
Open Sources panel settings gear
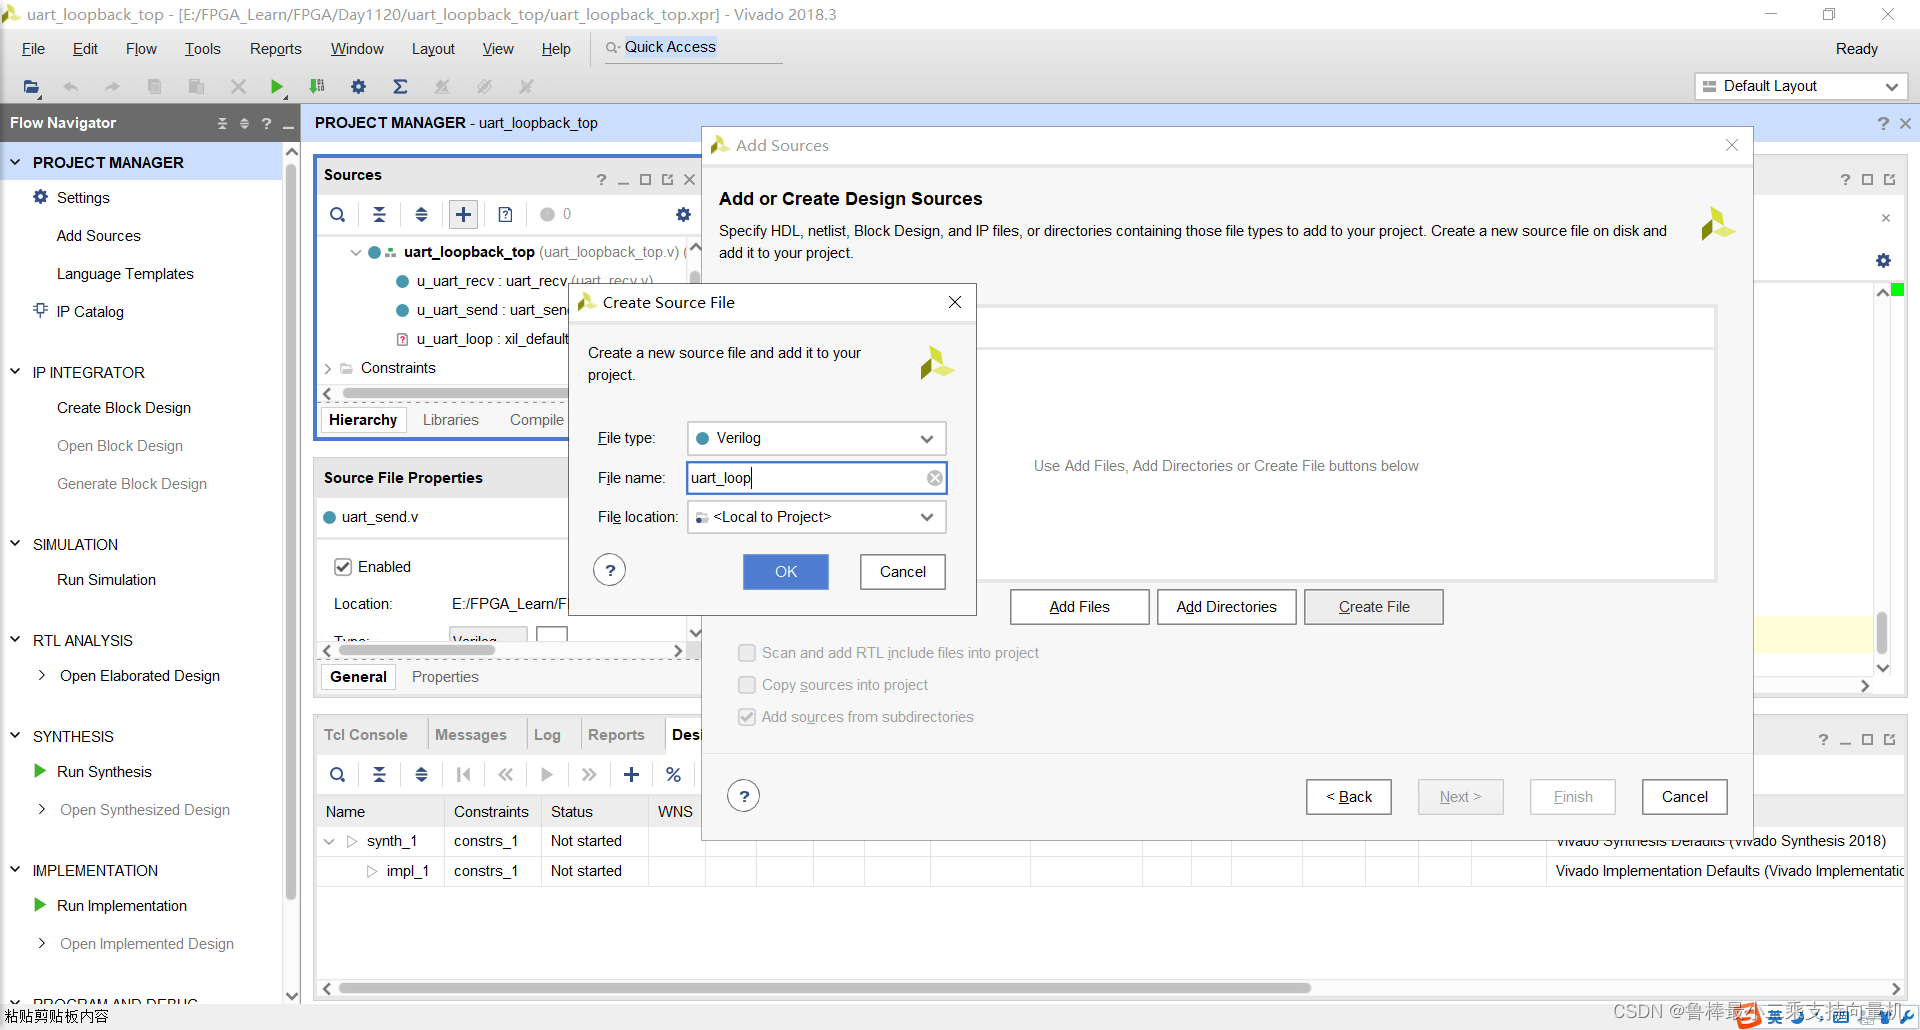(683, 214)
